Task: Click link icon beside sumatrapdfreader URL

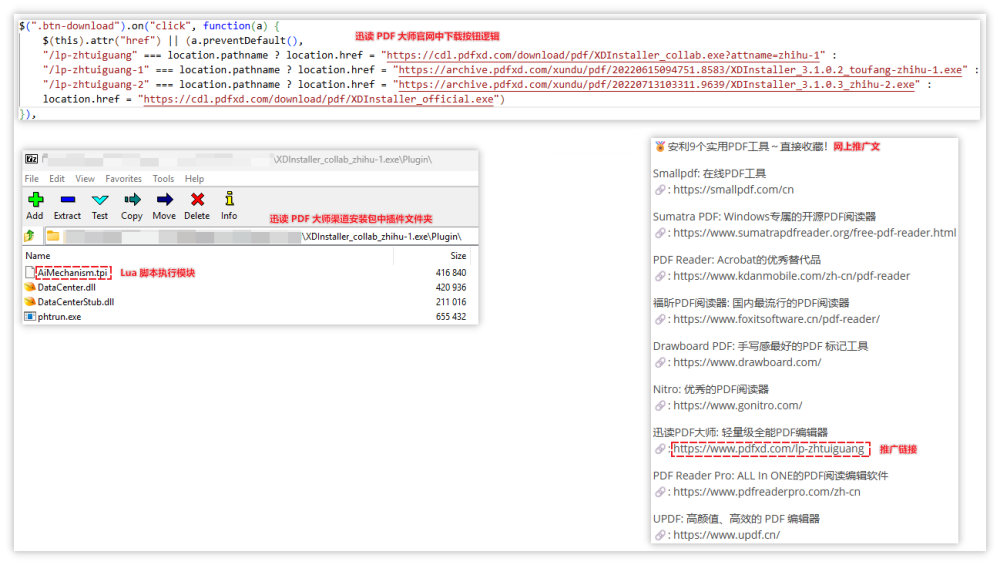Action: pyautogui.click(x=660, y=233)
